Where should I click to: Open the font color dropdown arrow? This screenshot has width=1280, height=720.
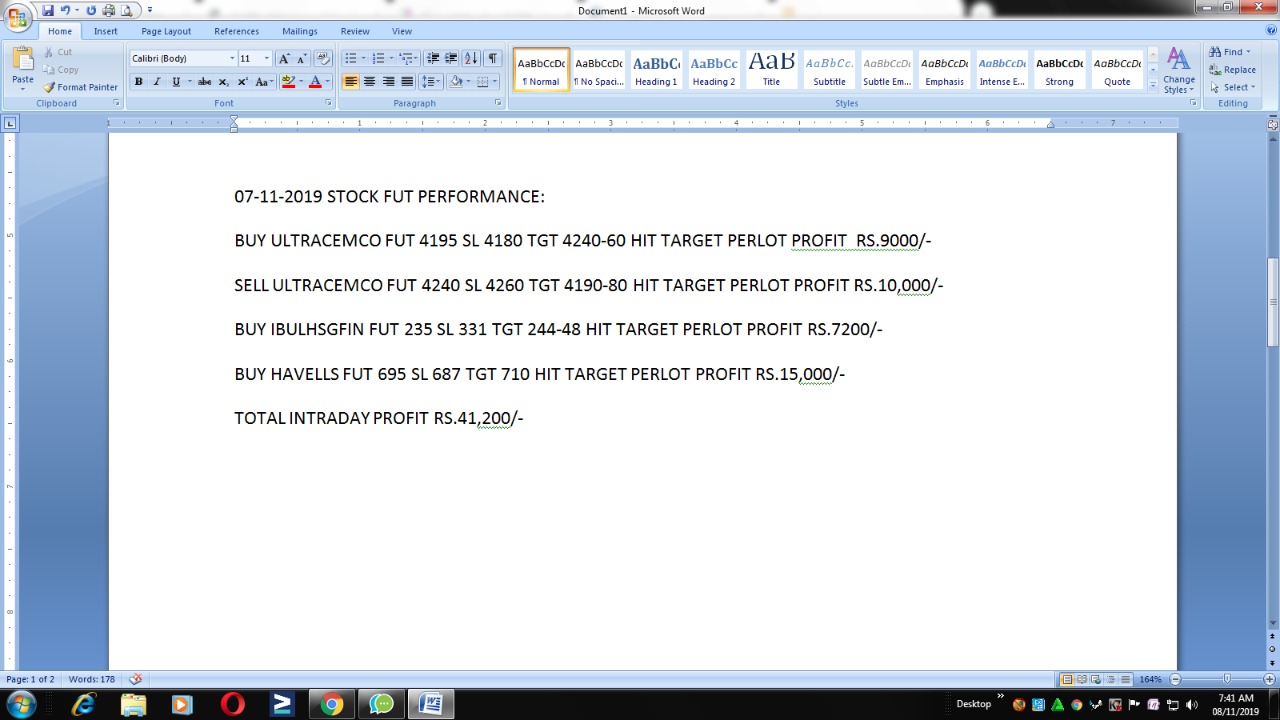tap(328, 82)
